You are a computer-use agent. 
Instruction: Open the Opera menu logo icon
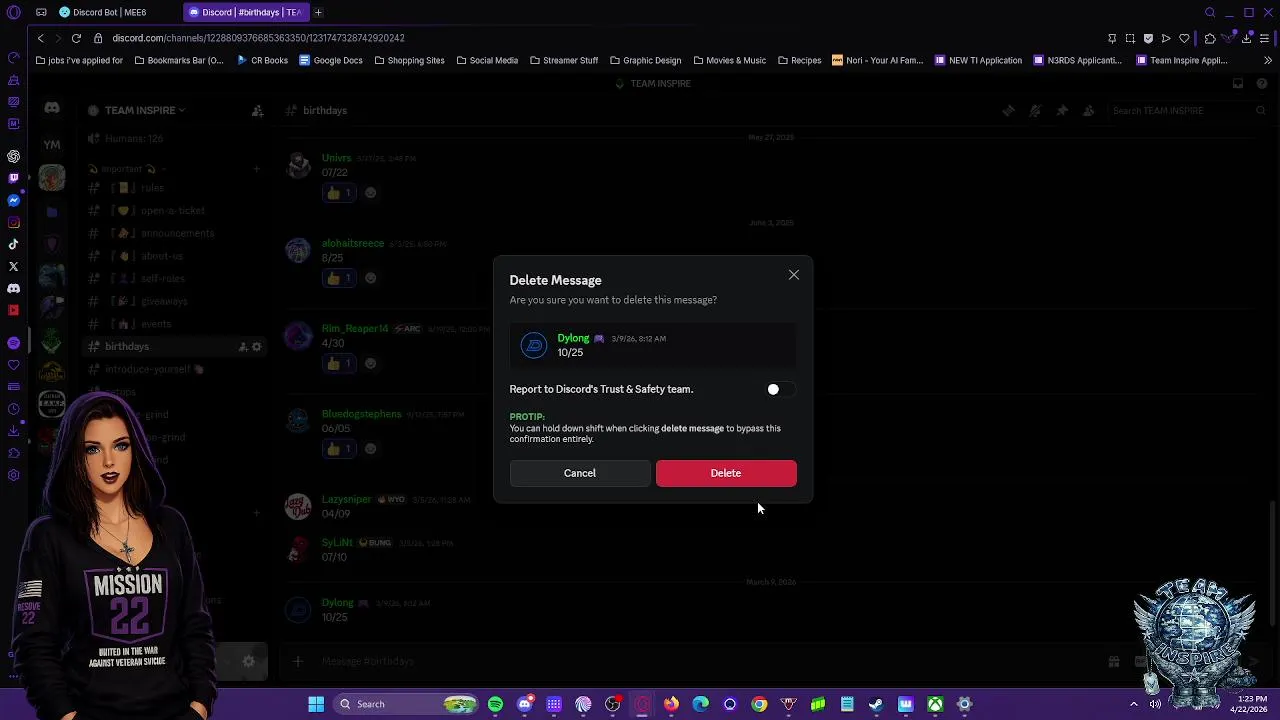(14, 12)
